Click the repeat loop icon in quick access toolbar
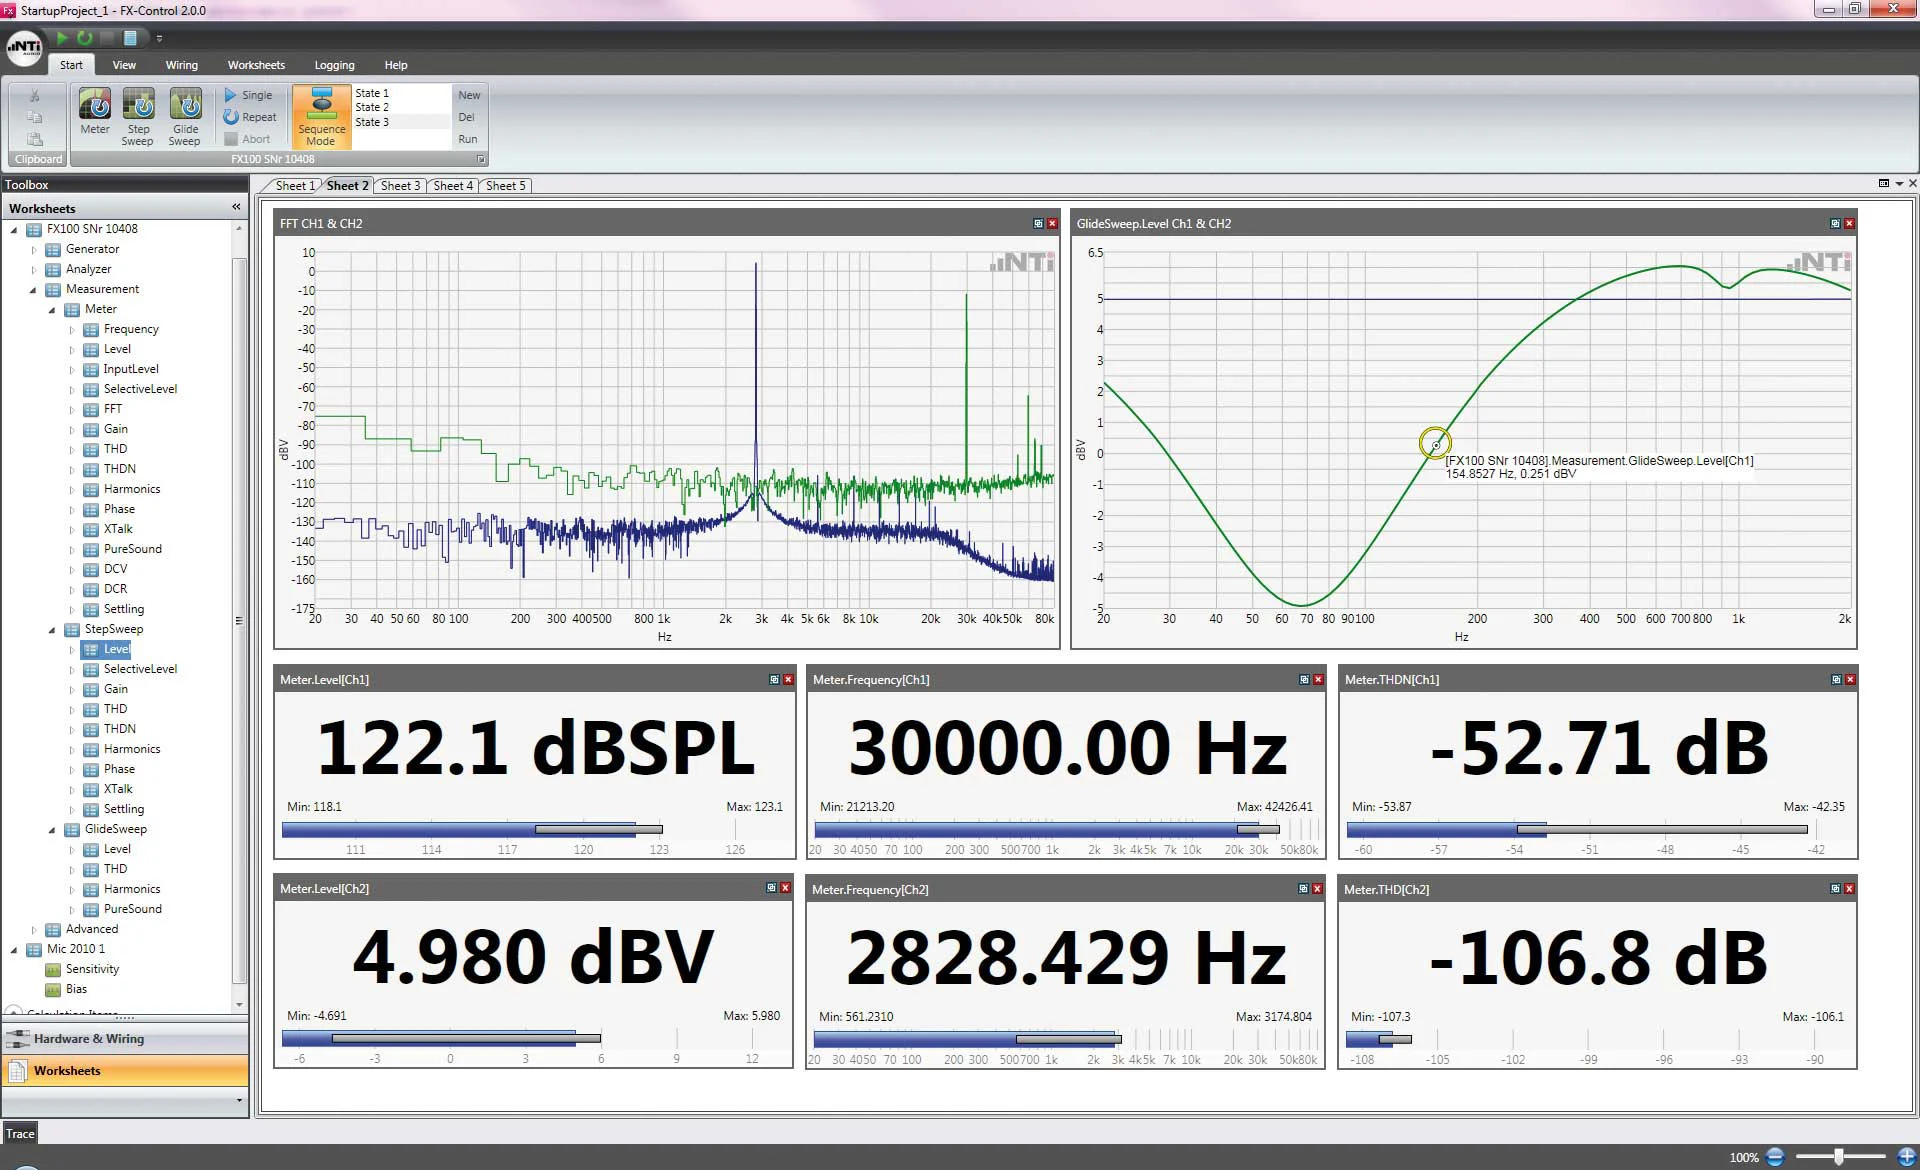This screenshot has height=1170, width=1920. tap(85, 37)
